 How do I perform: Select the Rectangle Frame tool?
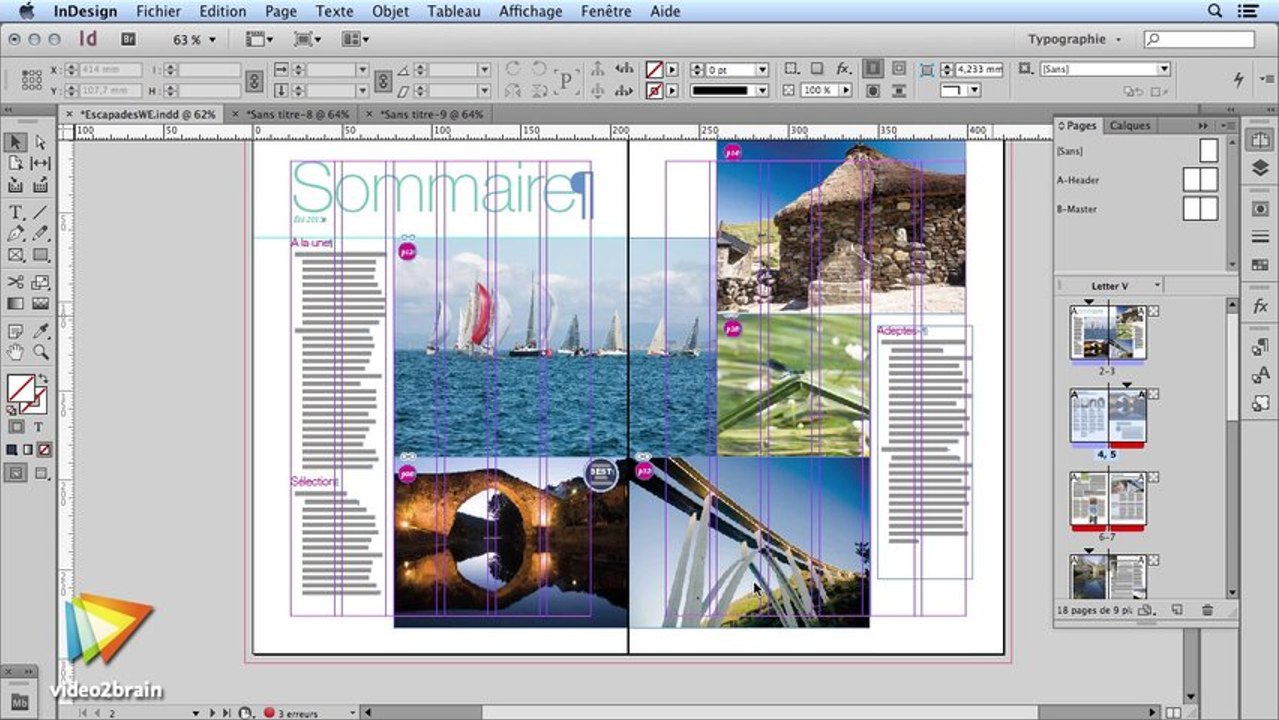(x=16, y=255)
